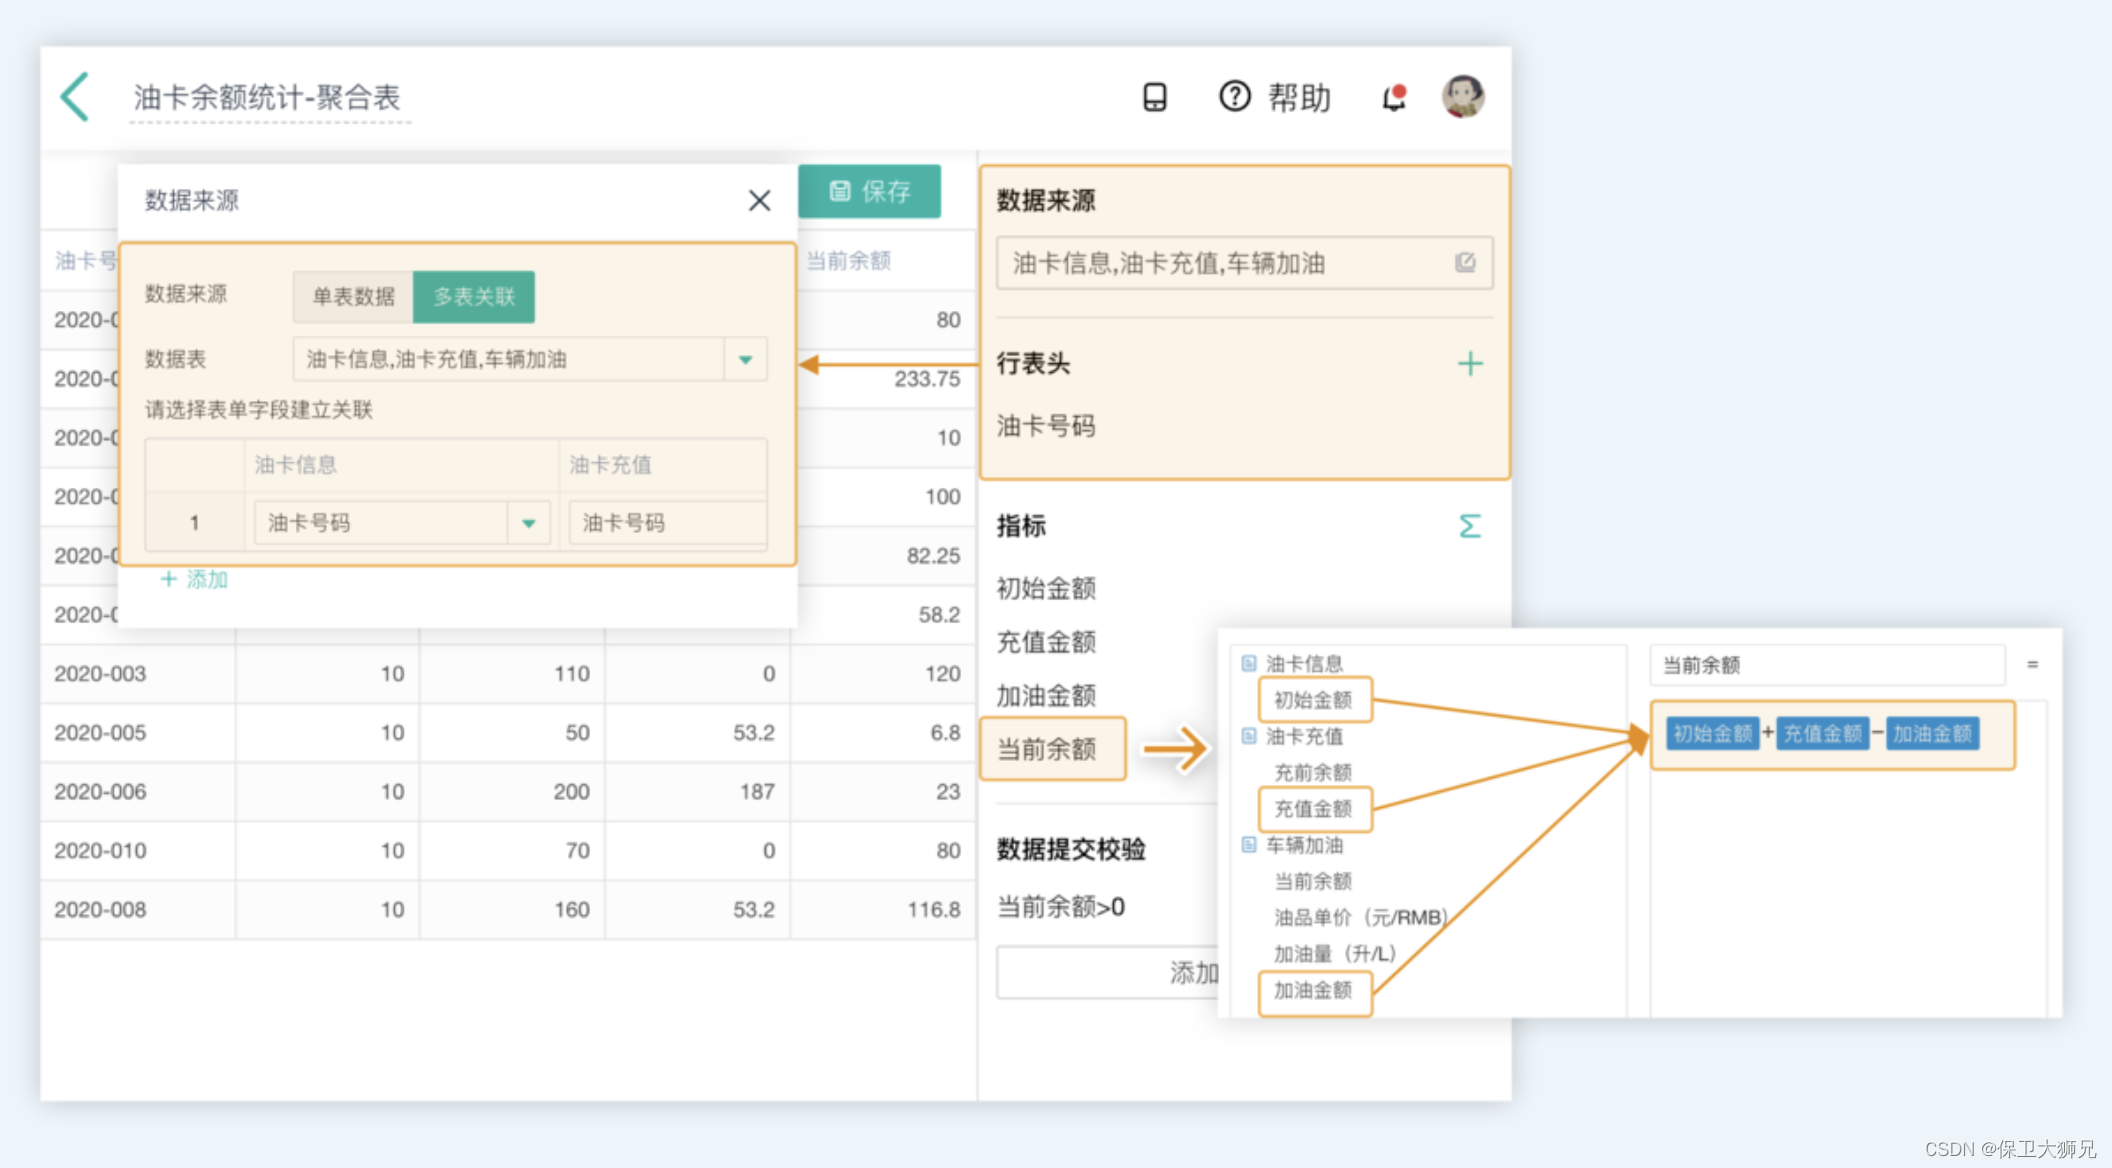Select the 当前余额 indicator item
This screenshot has width=2112, height=1168.
(1047, 749)
